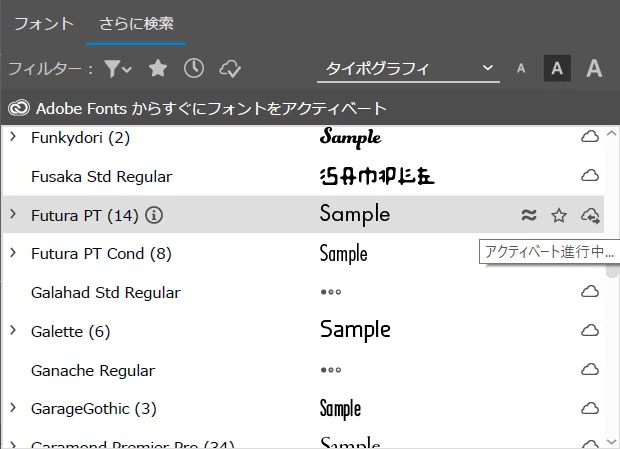Toggle the favorites star filter
The image size is (620, 449).
point(158,69)
